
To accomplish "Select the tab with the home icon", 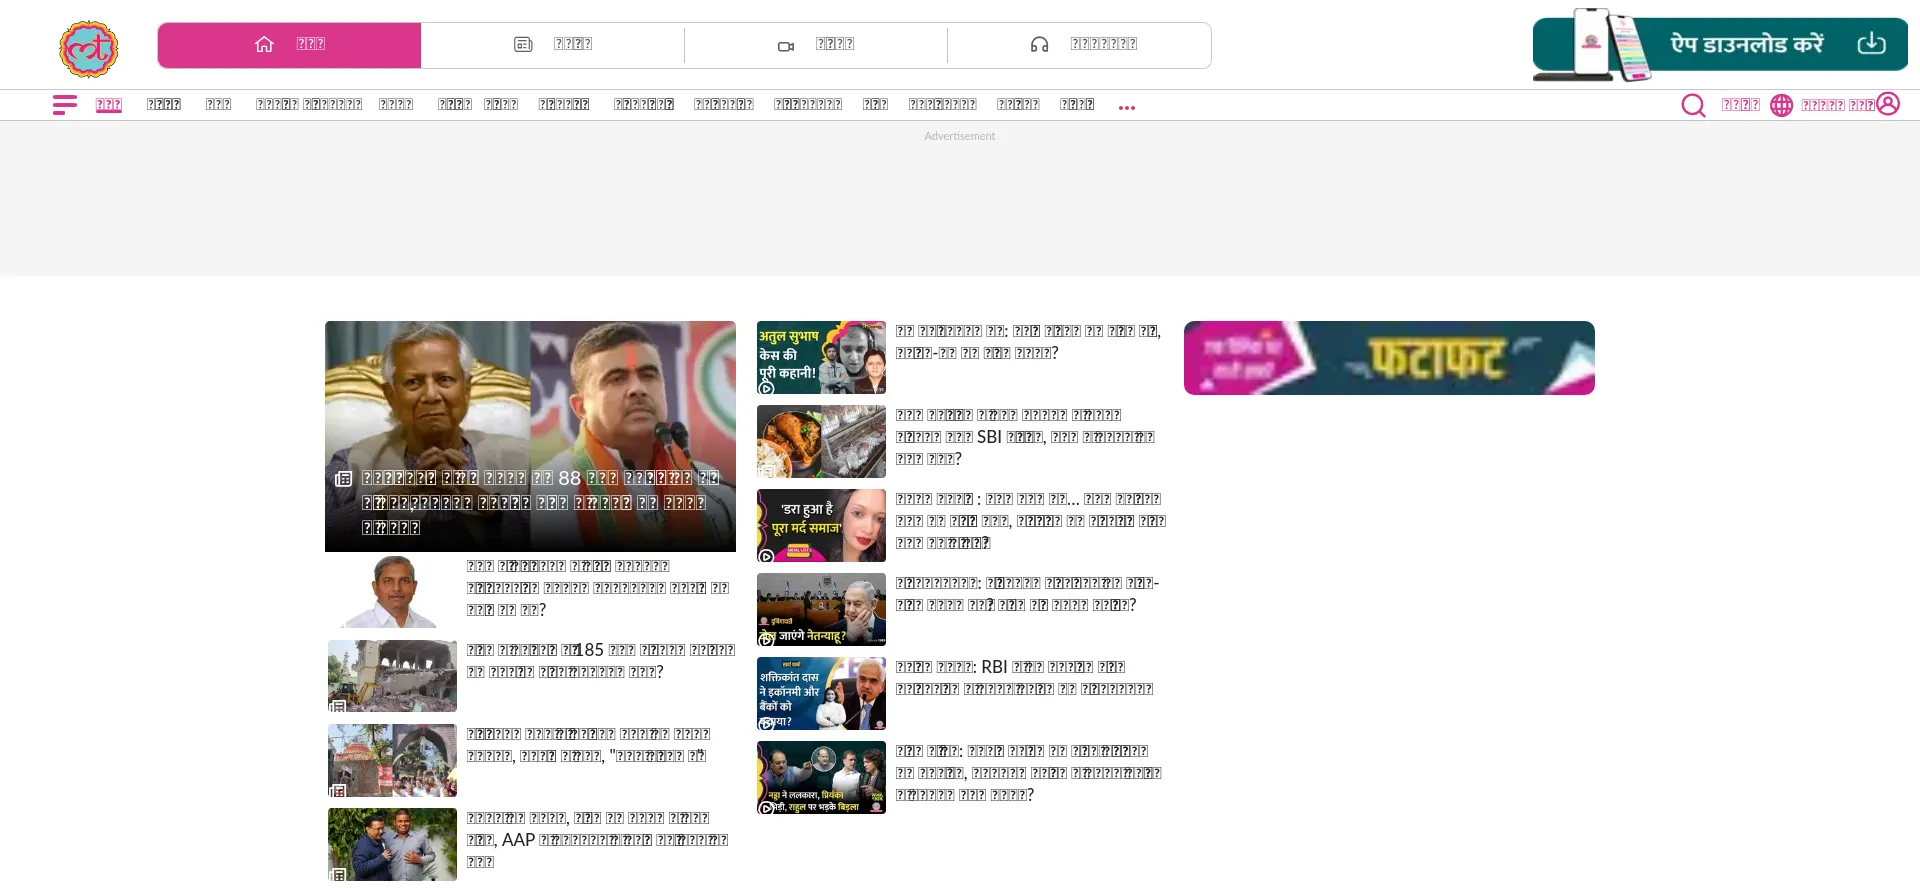I will (x=289, y=45).
